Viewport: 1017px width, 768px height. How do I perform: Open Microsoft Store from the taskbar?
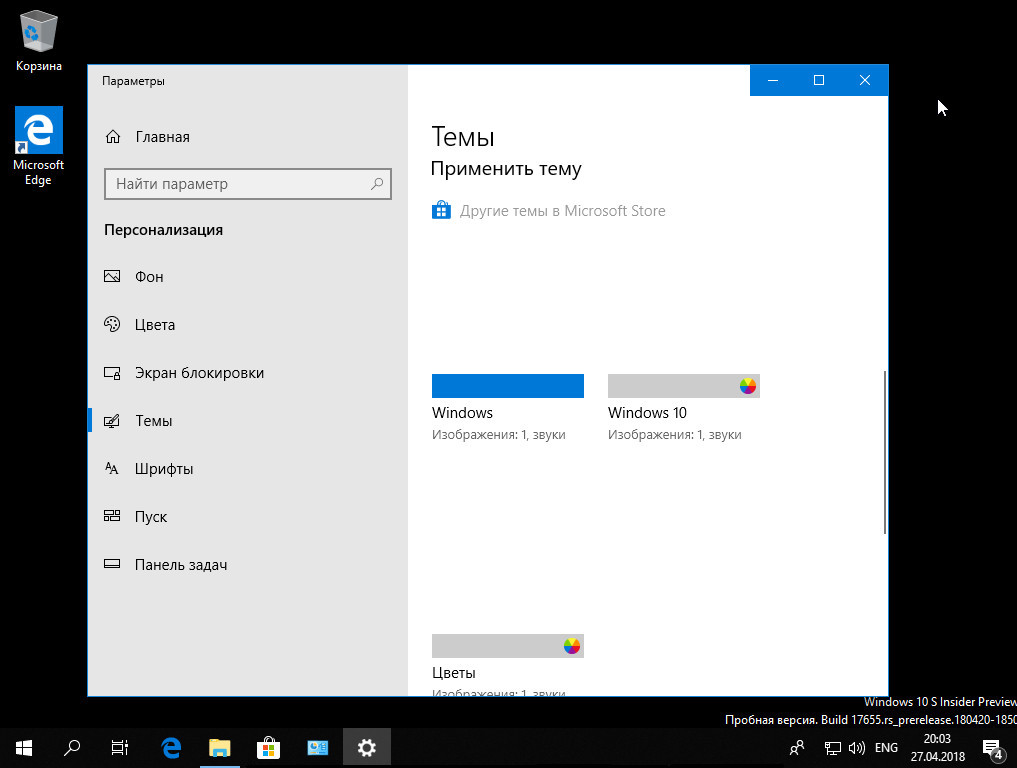click(x=269, y=748)
